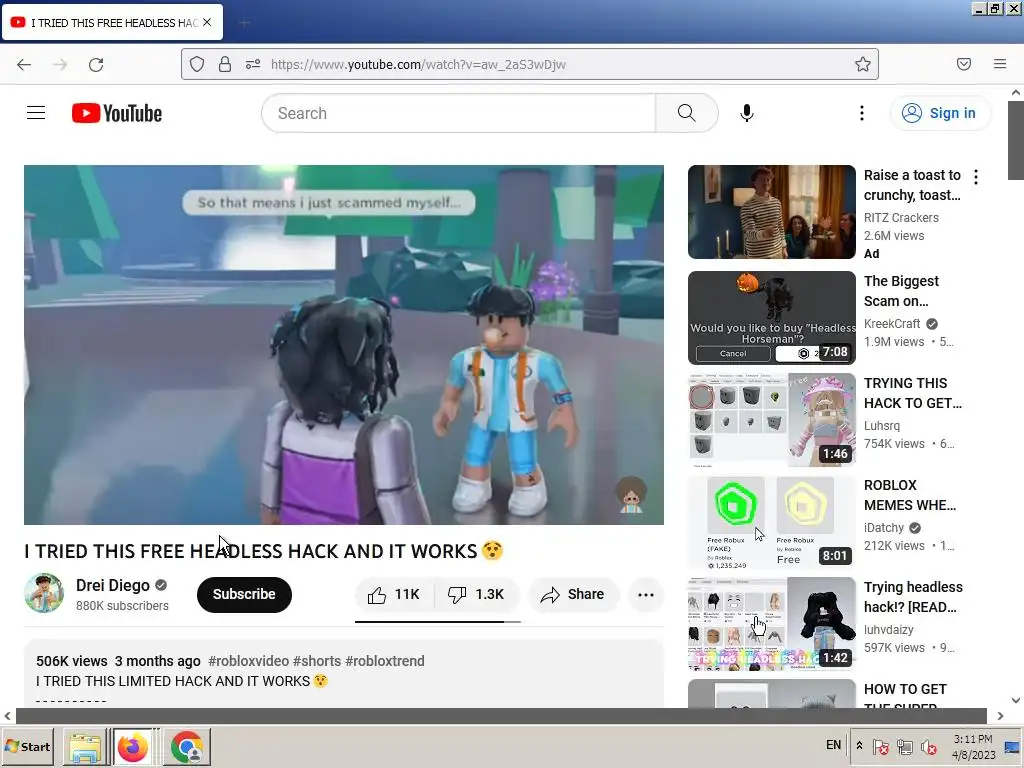
Task: Click iDatchy channel name
Action: click(884, 528)
